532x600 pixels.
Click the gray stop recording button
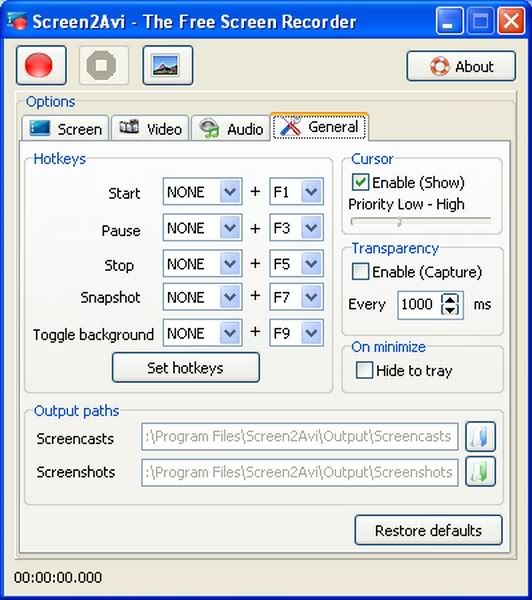104,65
